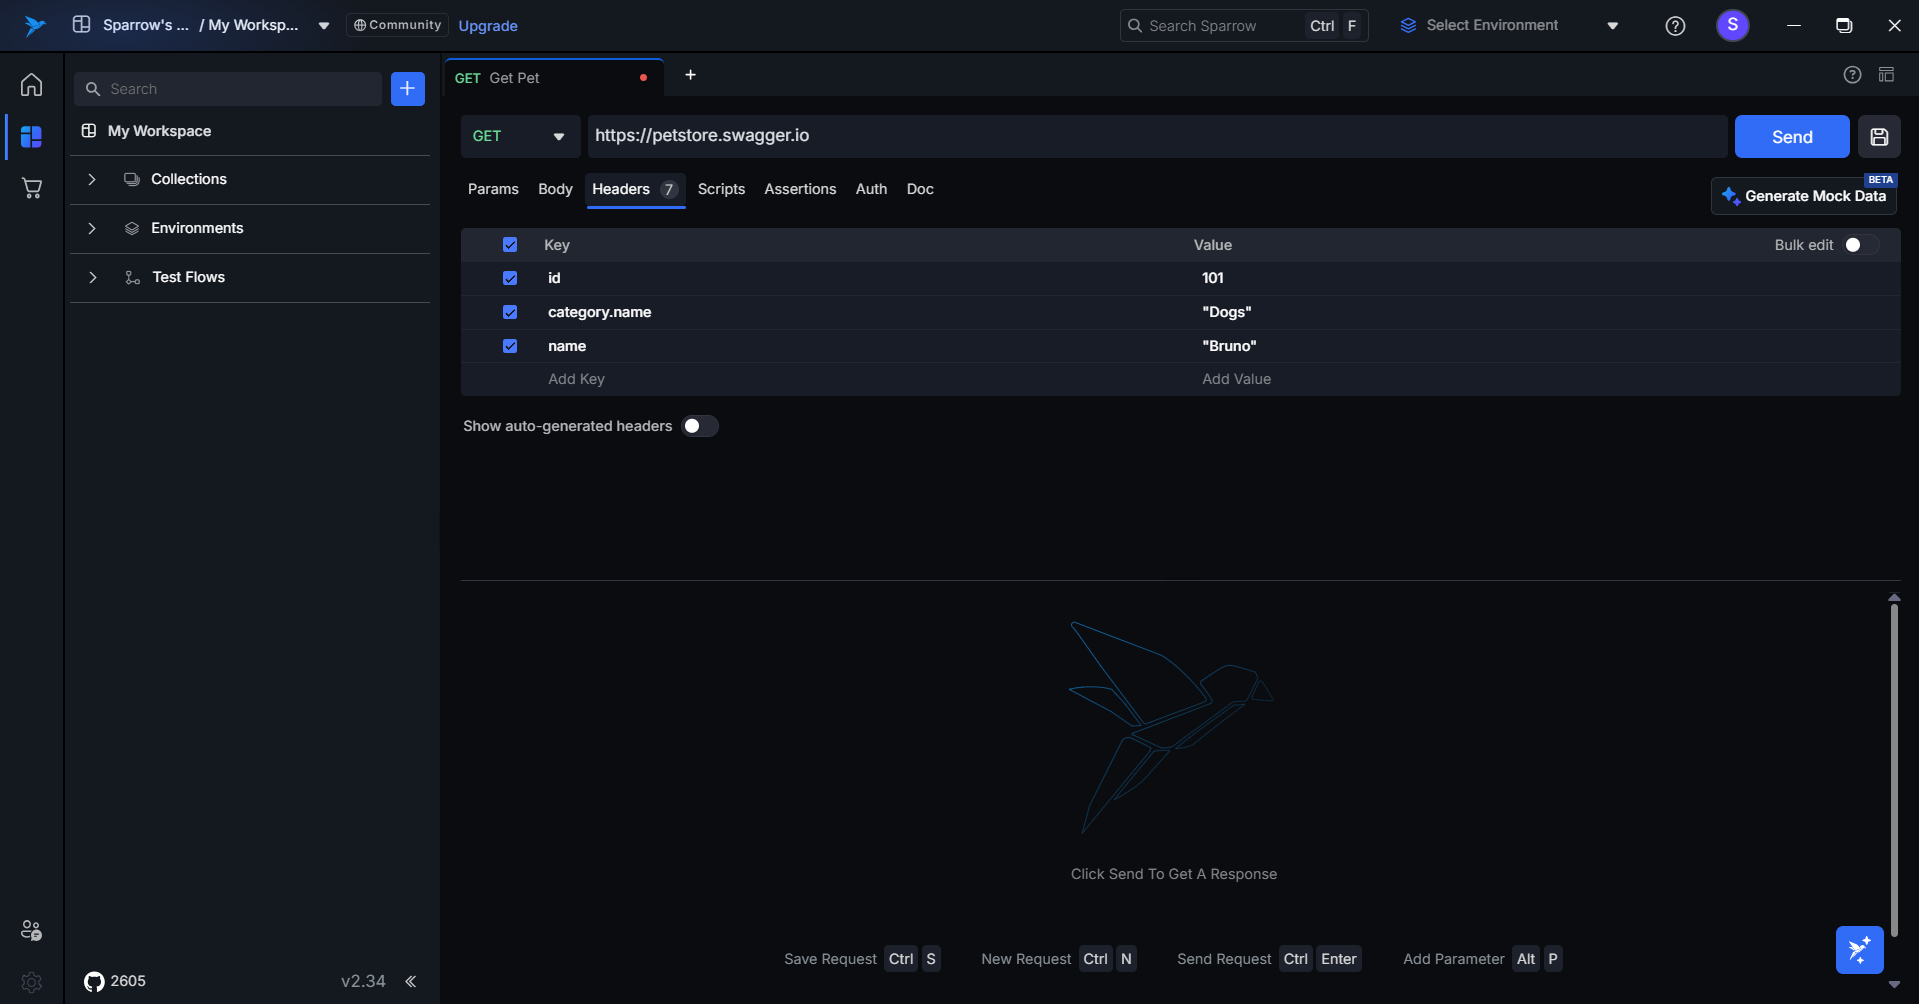Open settings gear in sidebar
The image size is (1919, 1004).
tap(32, 982)
